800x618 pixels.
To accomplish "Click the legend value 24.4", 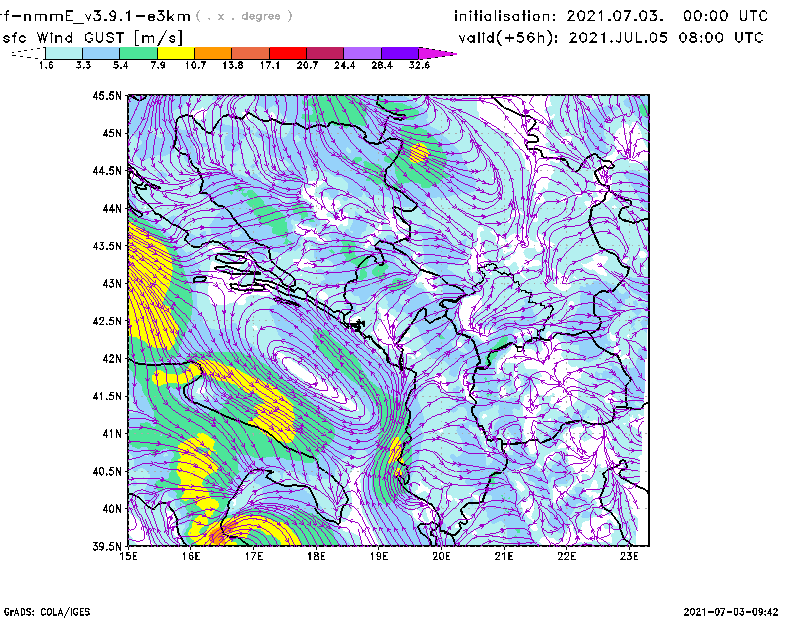I will coord(344,65).
